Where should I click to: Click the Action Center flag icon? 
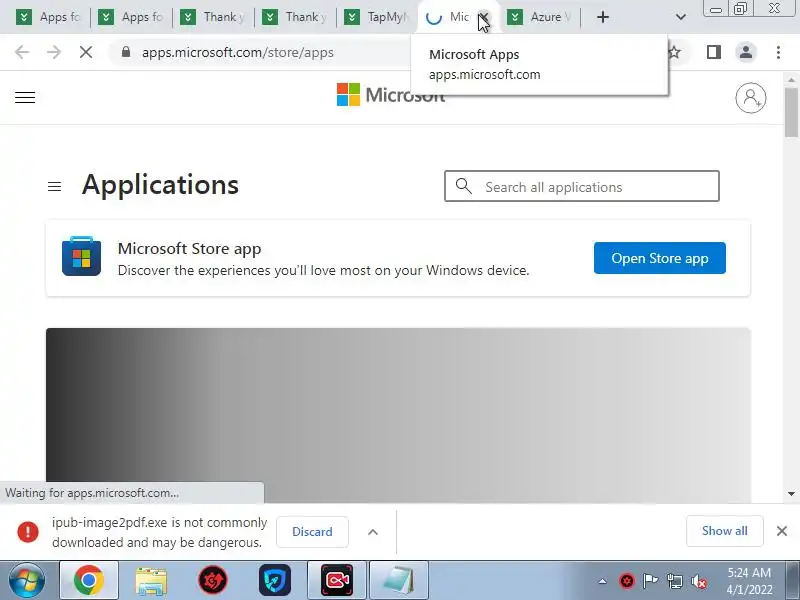point(650,581)
